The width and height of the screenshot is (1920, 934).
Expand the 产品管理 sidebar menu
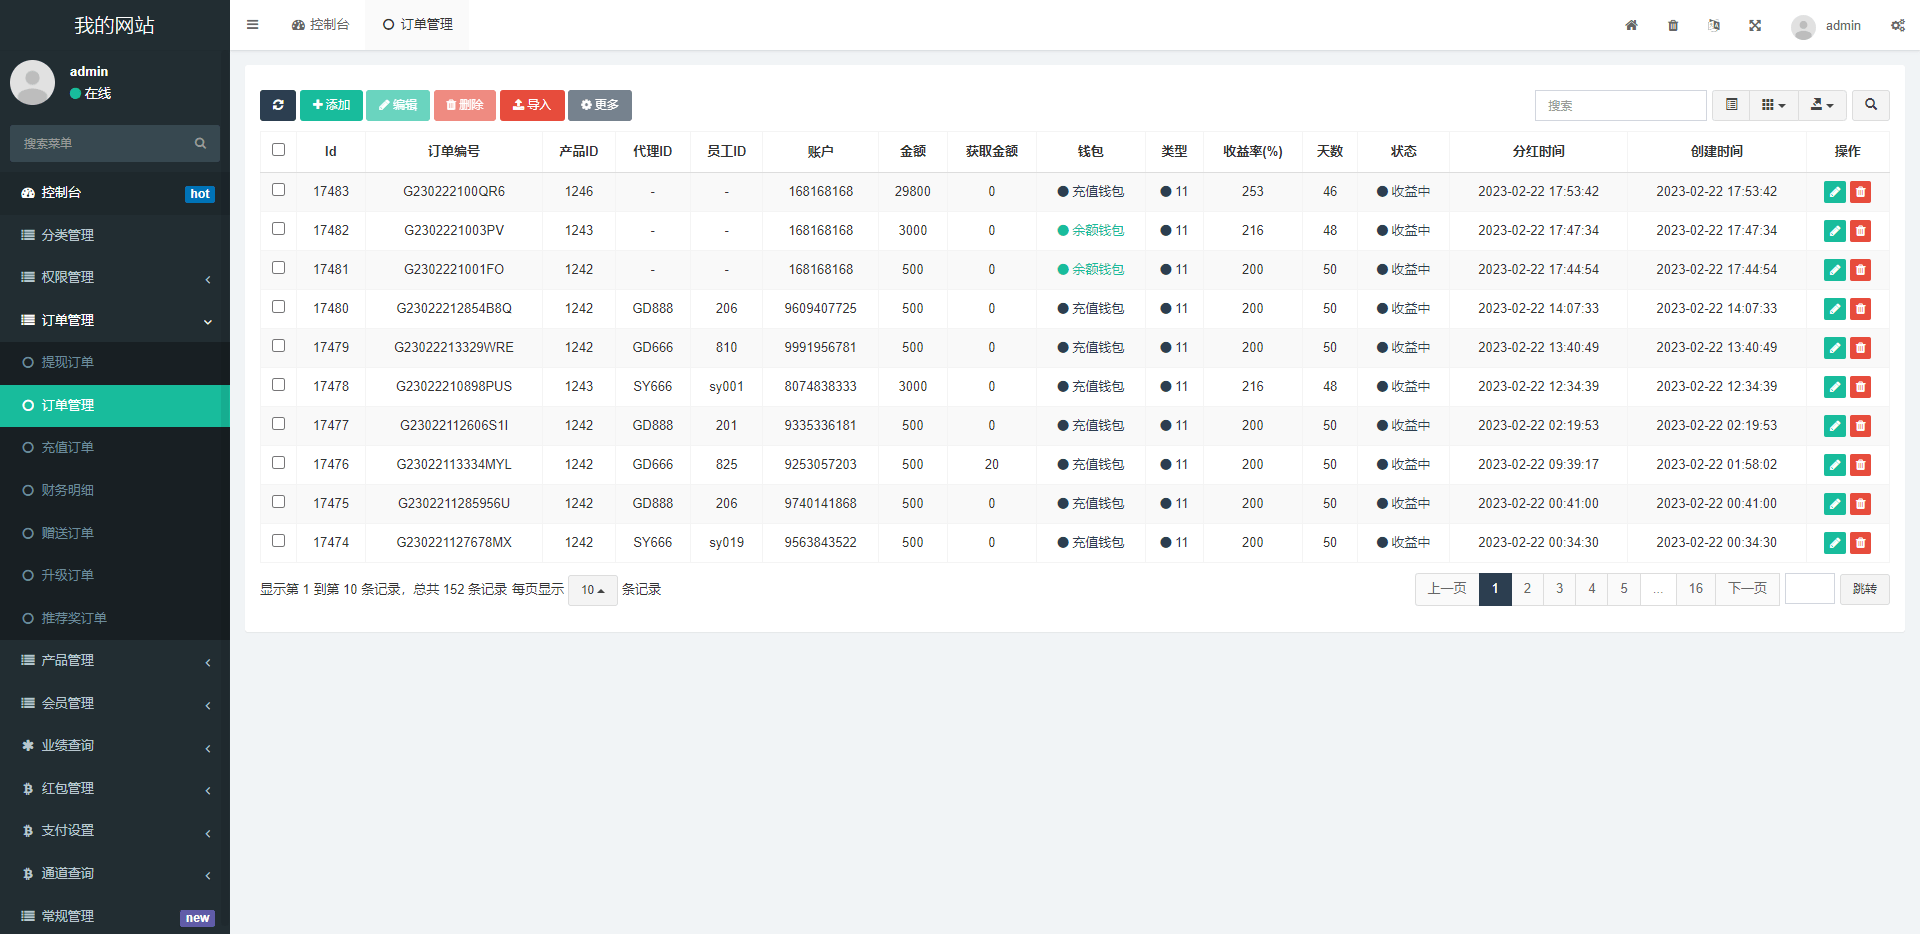(115, 661)
